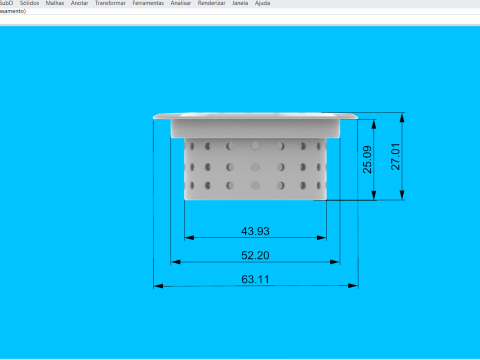Click the command prompt input line
This screenshot has height=360, width=480.
[240, 19]
